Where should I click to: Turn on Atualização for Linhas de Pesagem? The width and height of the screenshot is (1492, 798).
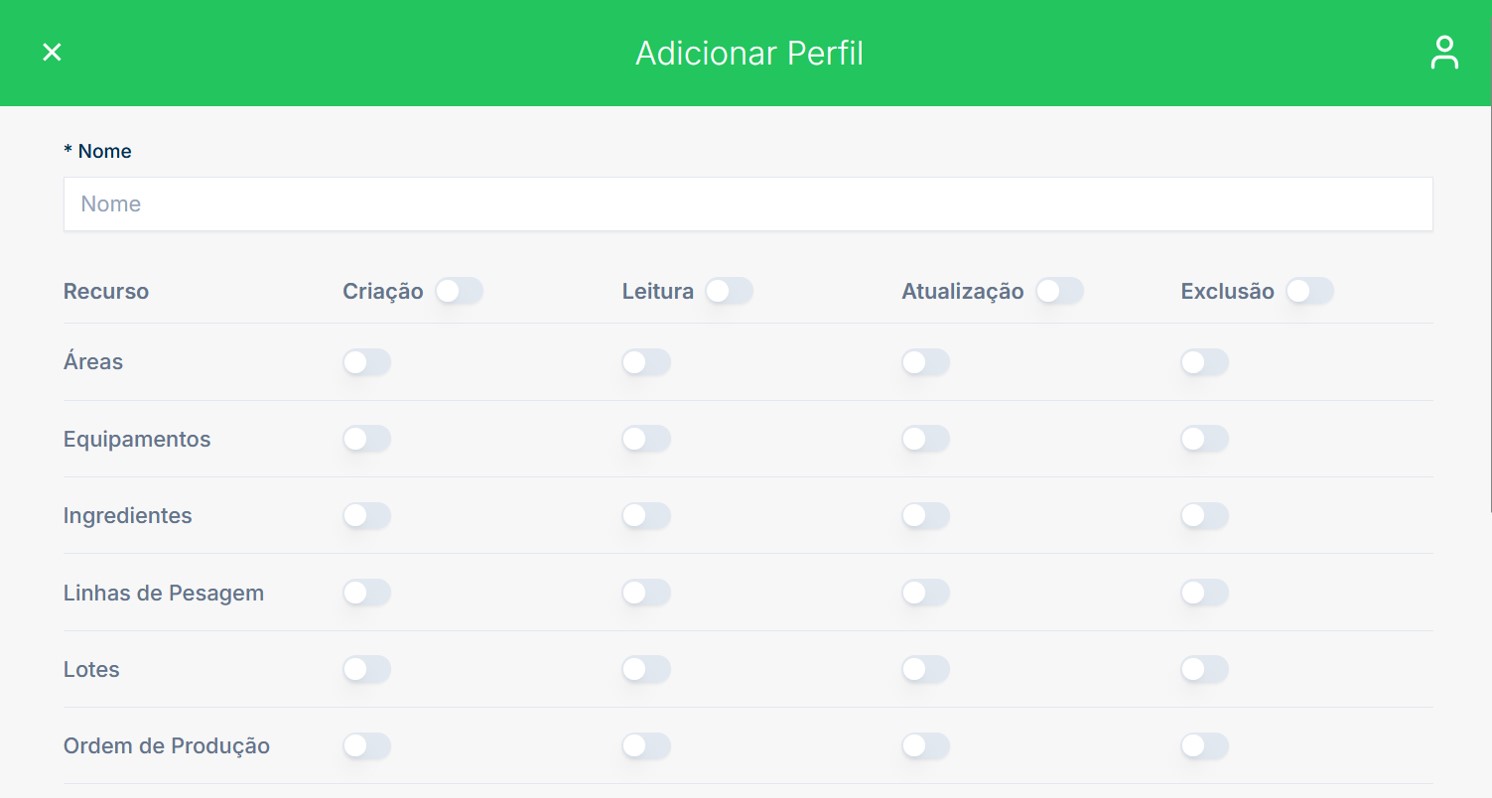[925, 593]
